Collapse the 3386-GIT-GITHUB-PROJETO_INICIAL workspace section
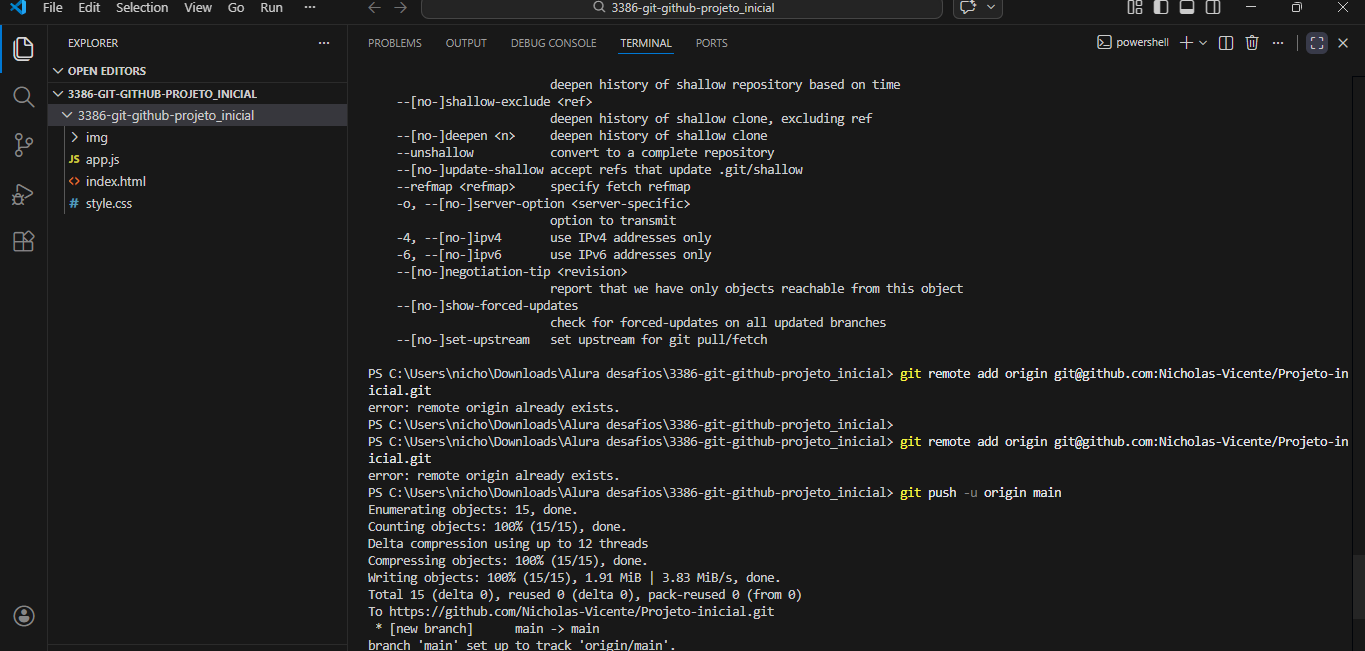1365x651 pixels. point(198,93)
